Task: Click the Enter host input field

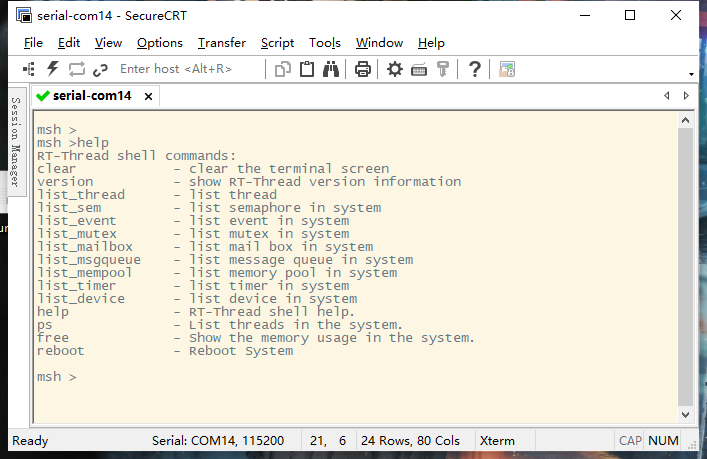Action: [x=189, y=69]
